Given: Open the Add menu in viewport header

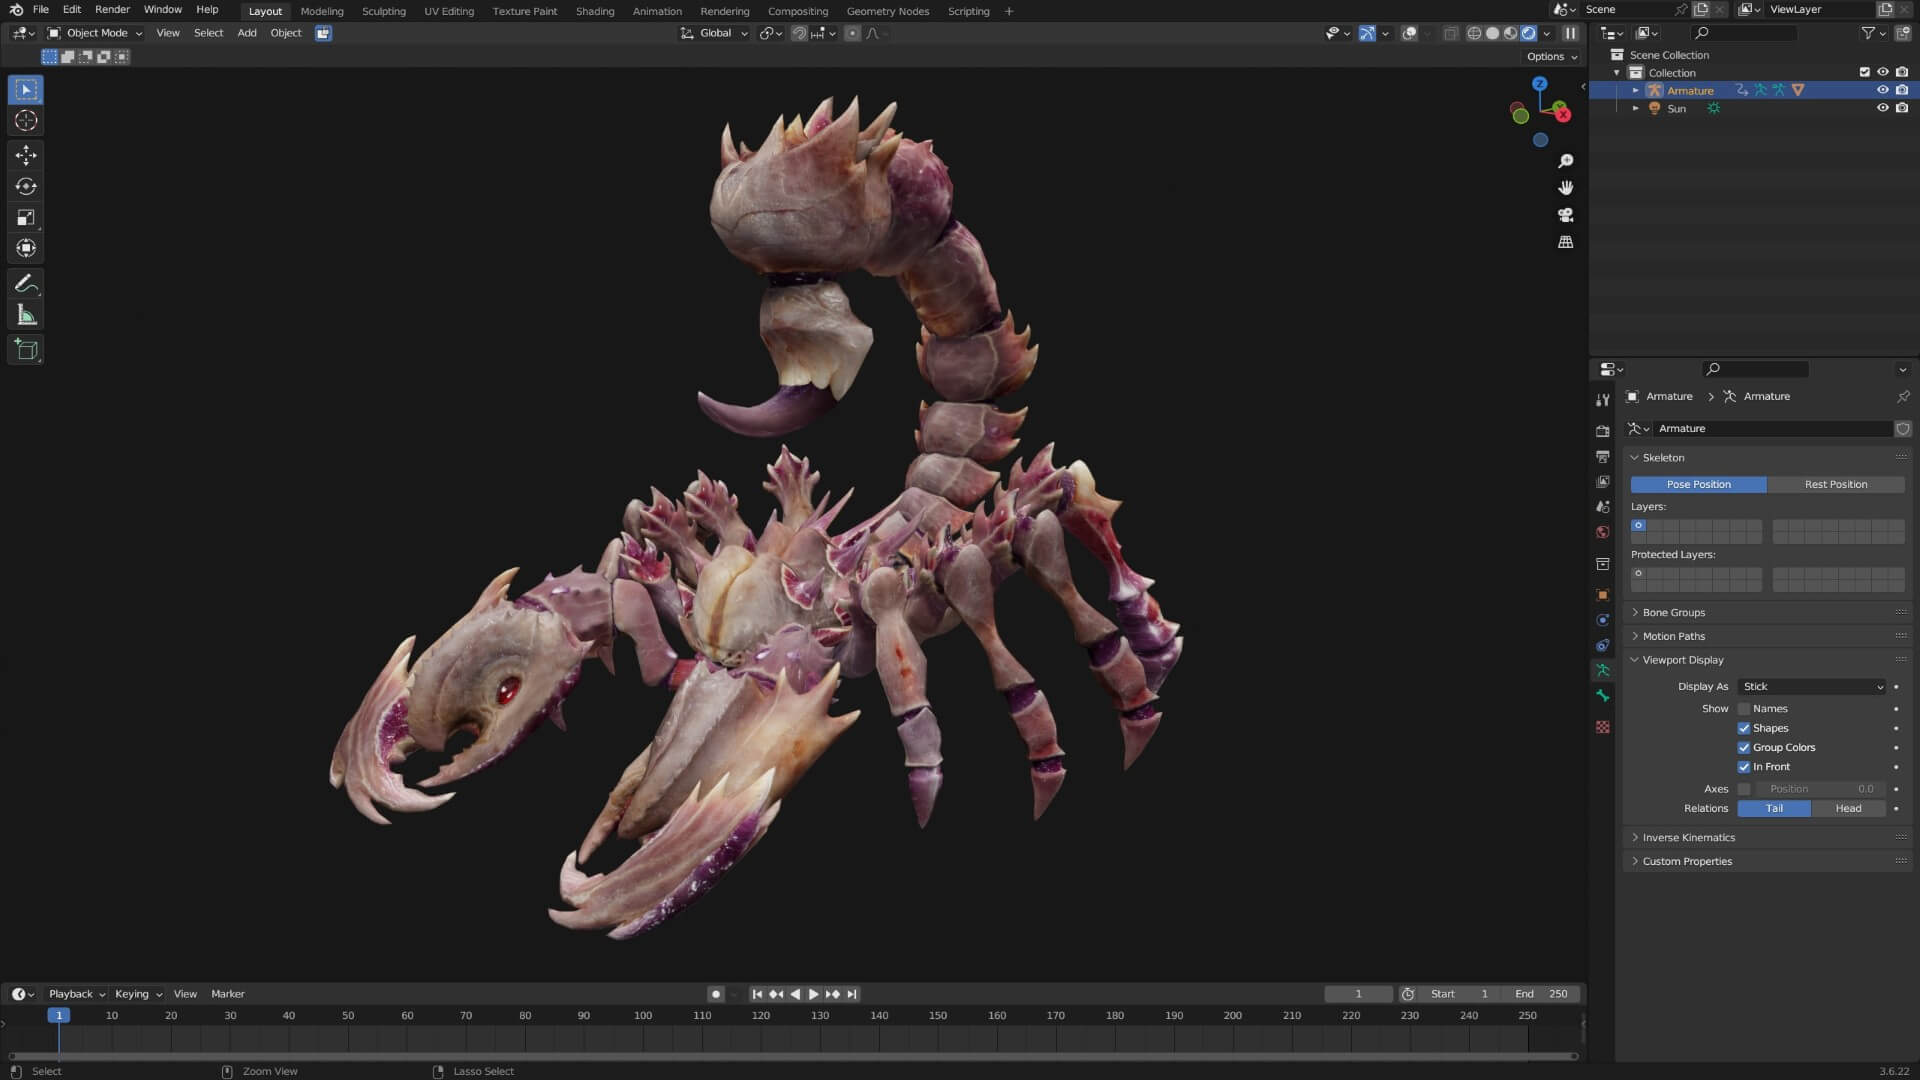Looking at the screenshot, I should click(246, 33).
